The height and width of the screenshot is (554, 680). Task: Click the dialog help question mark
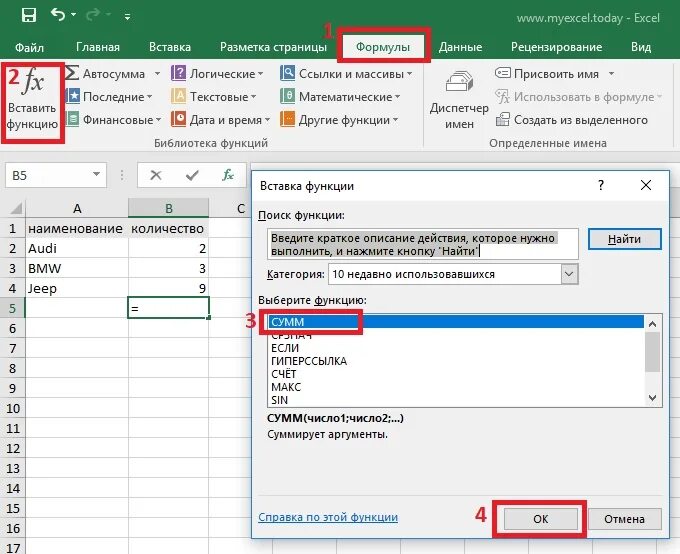pos(601,185)
